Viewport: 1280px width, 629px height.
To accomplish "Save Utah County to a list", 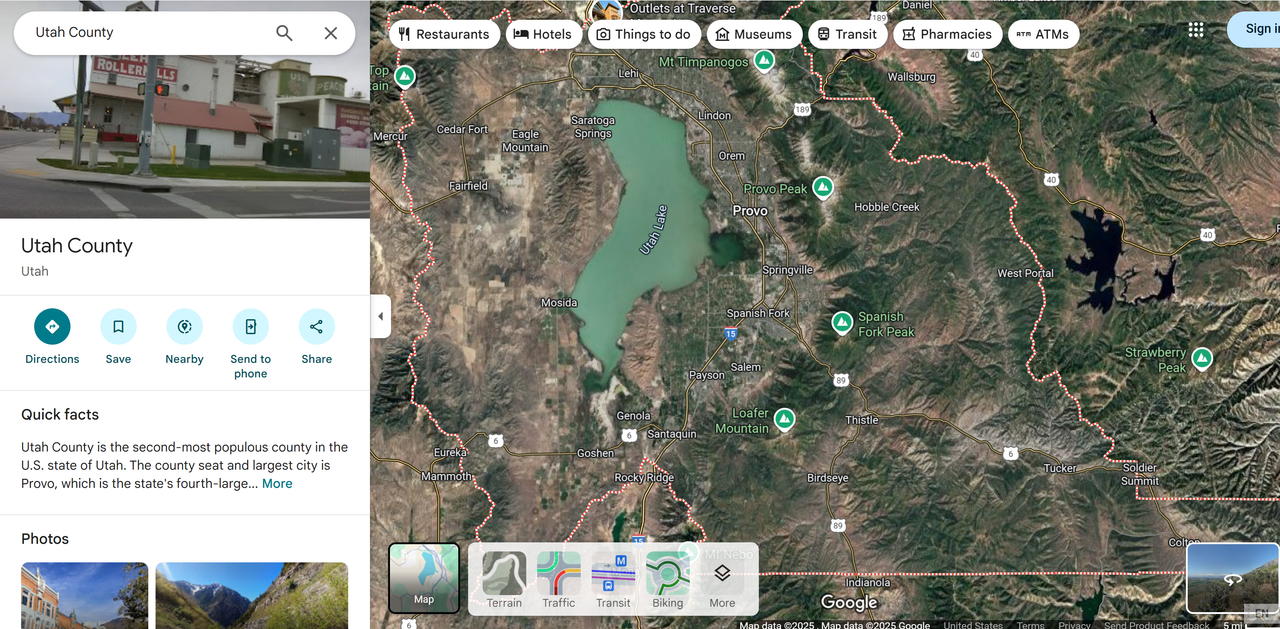I will (118, 337).
